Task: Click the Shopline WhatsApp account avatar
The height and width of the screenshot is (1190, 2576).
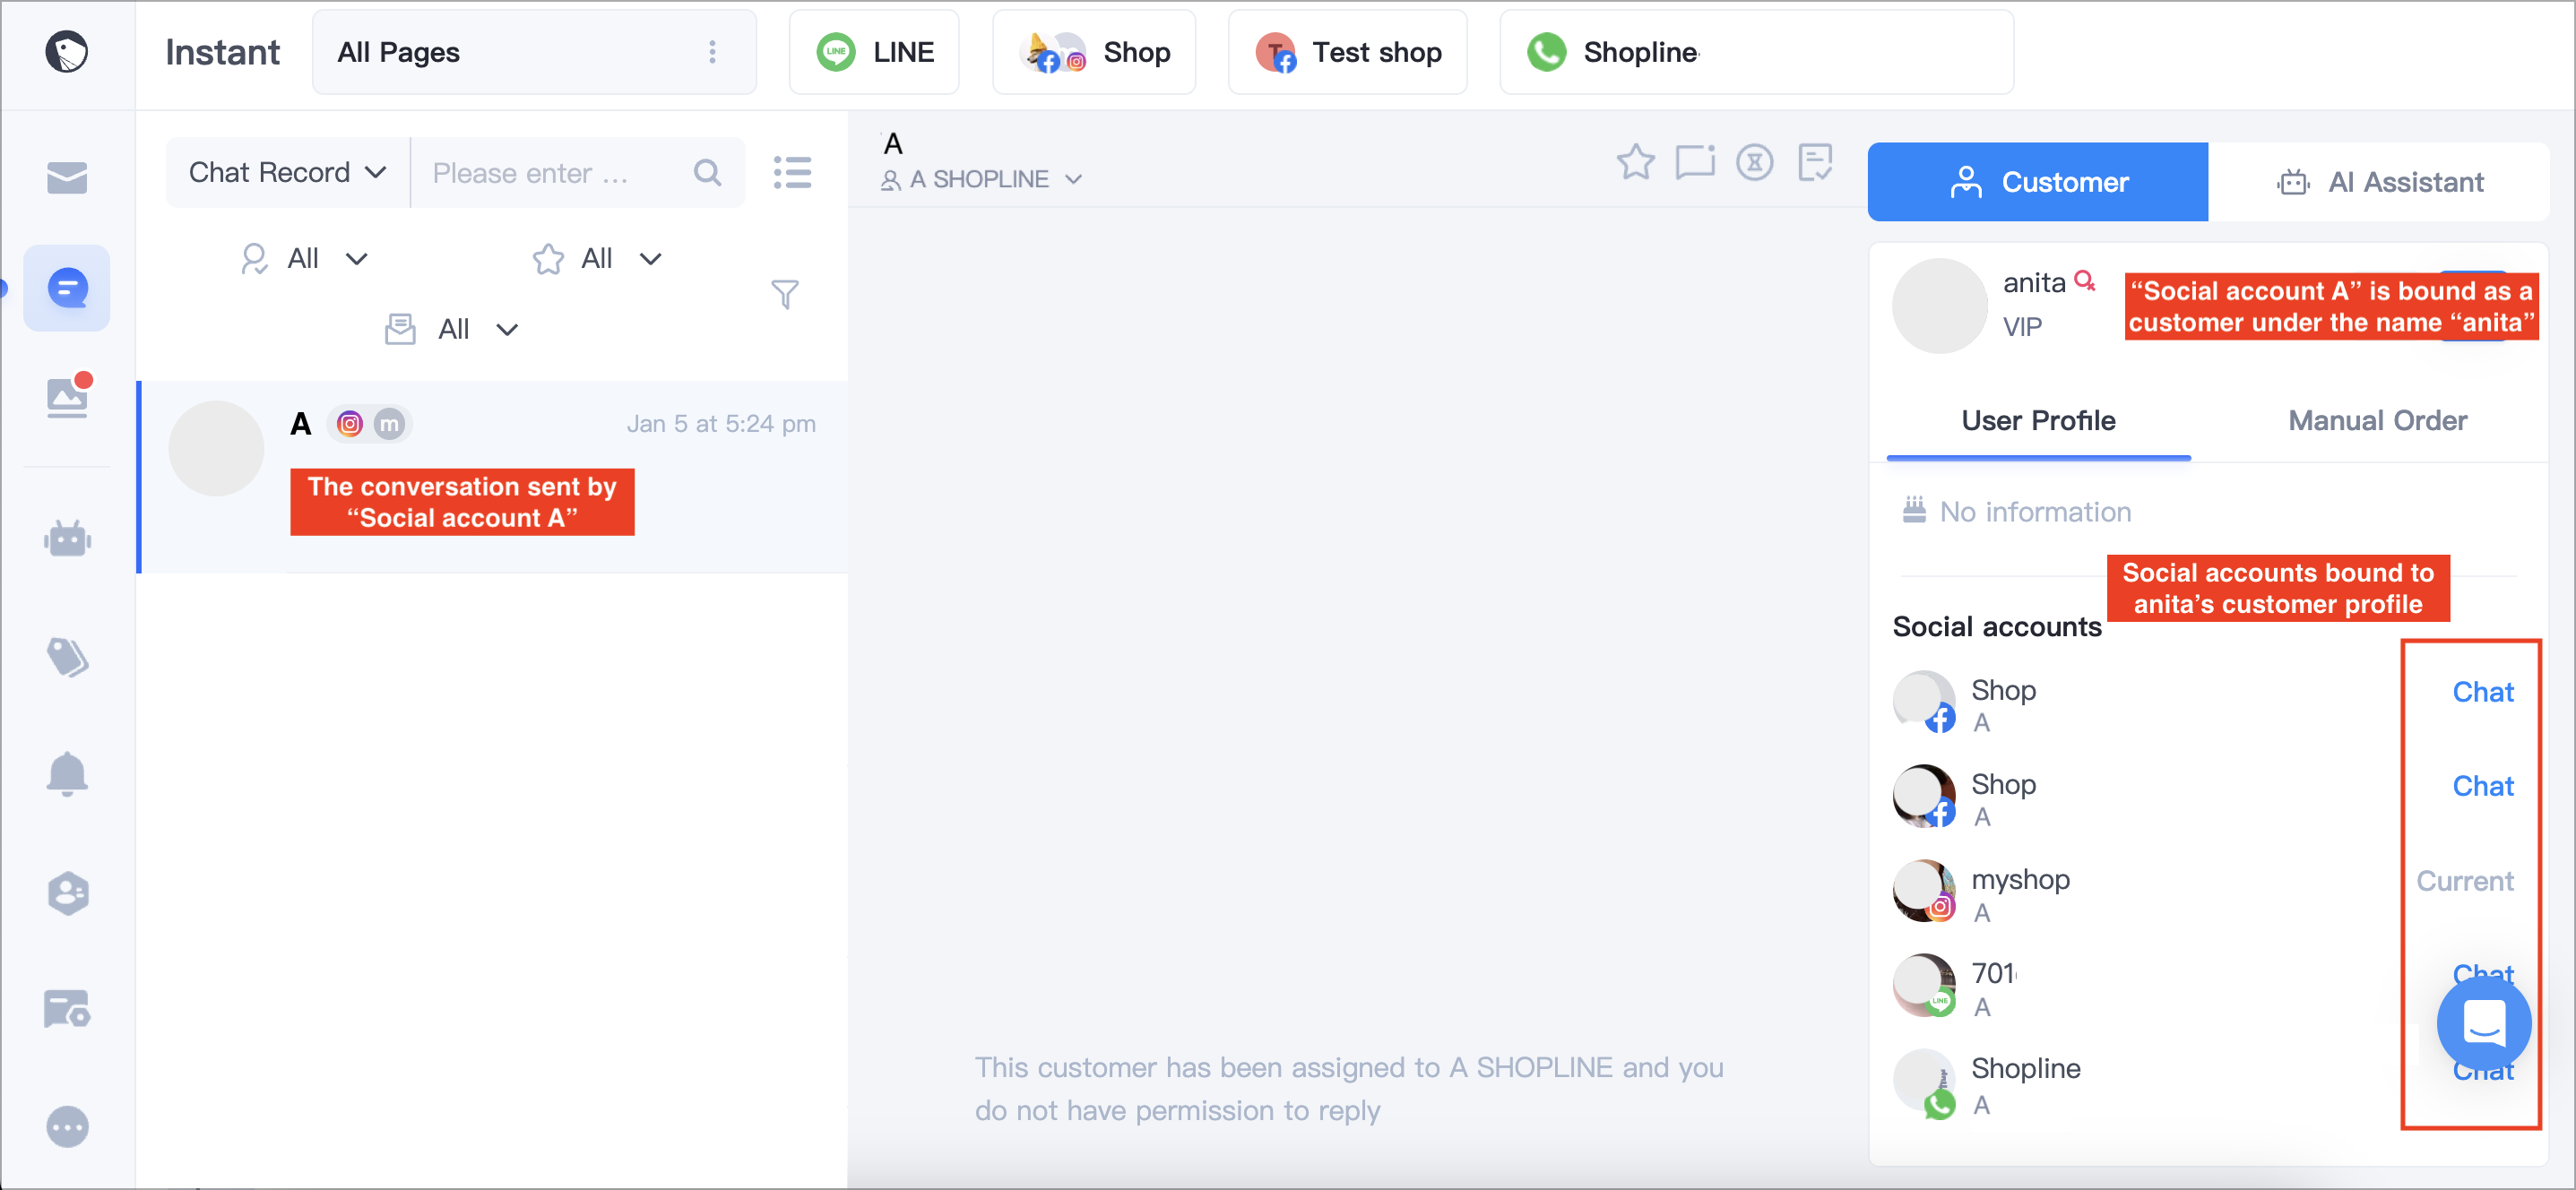Action: click(x=1923, y=1084)
